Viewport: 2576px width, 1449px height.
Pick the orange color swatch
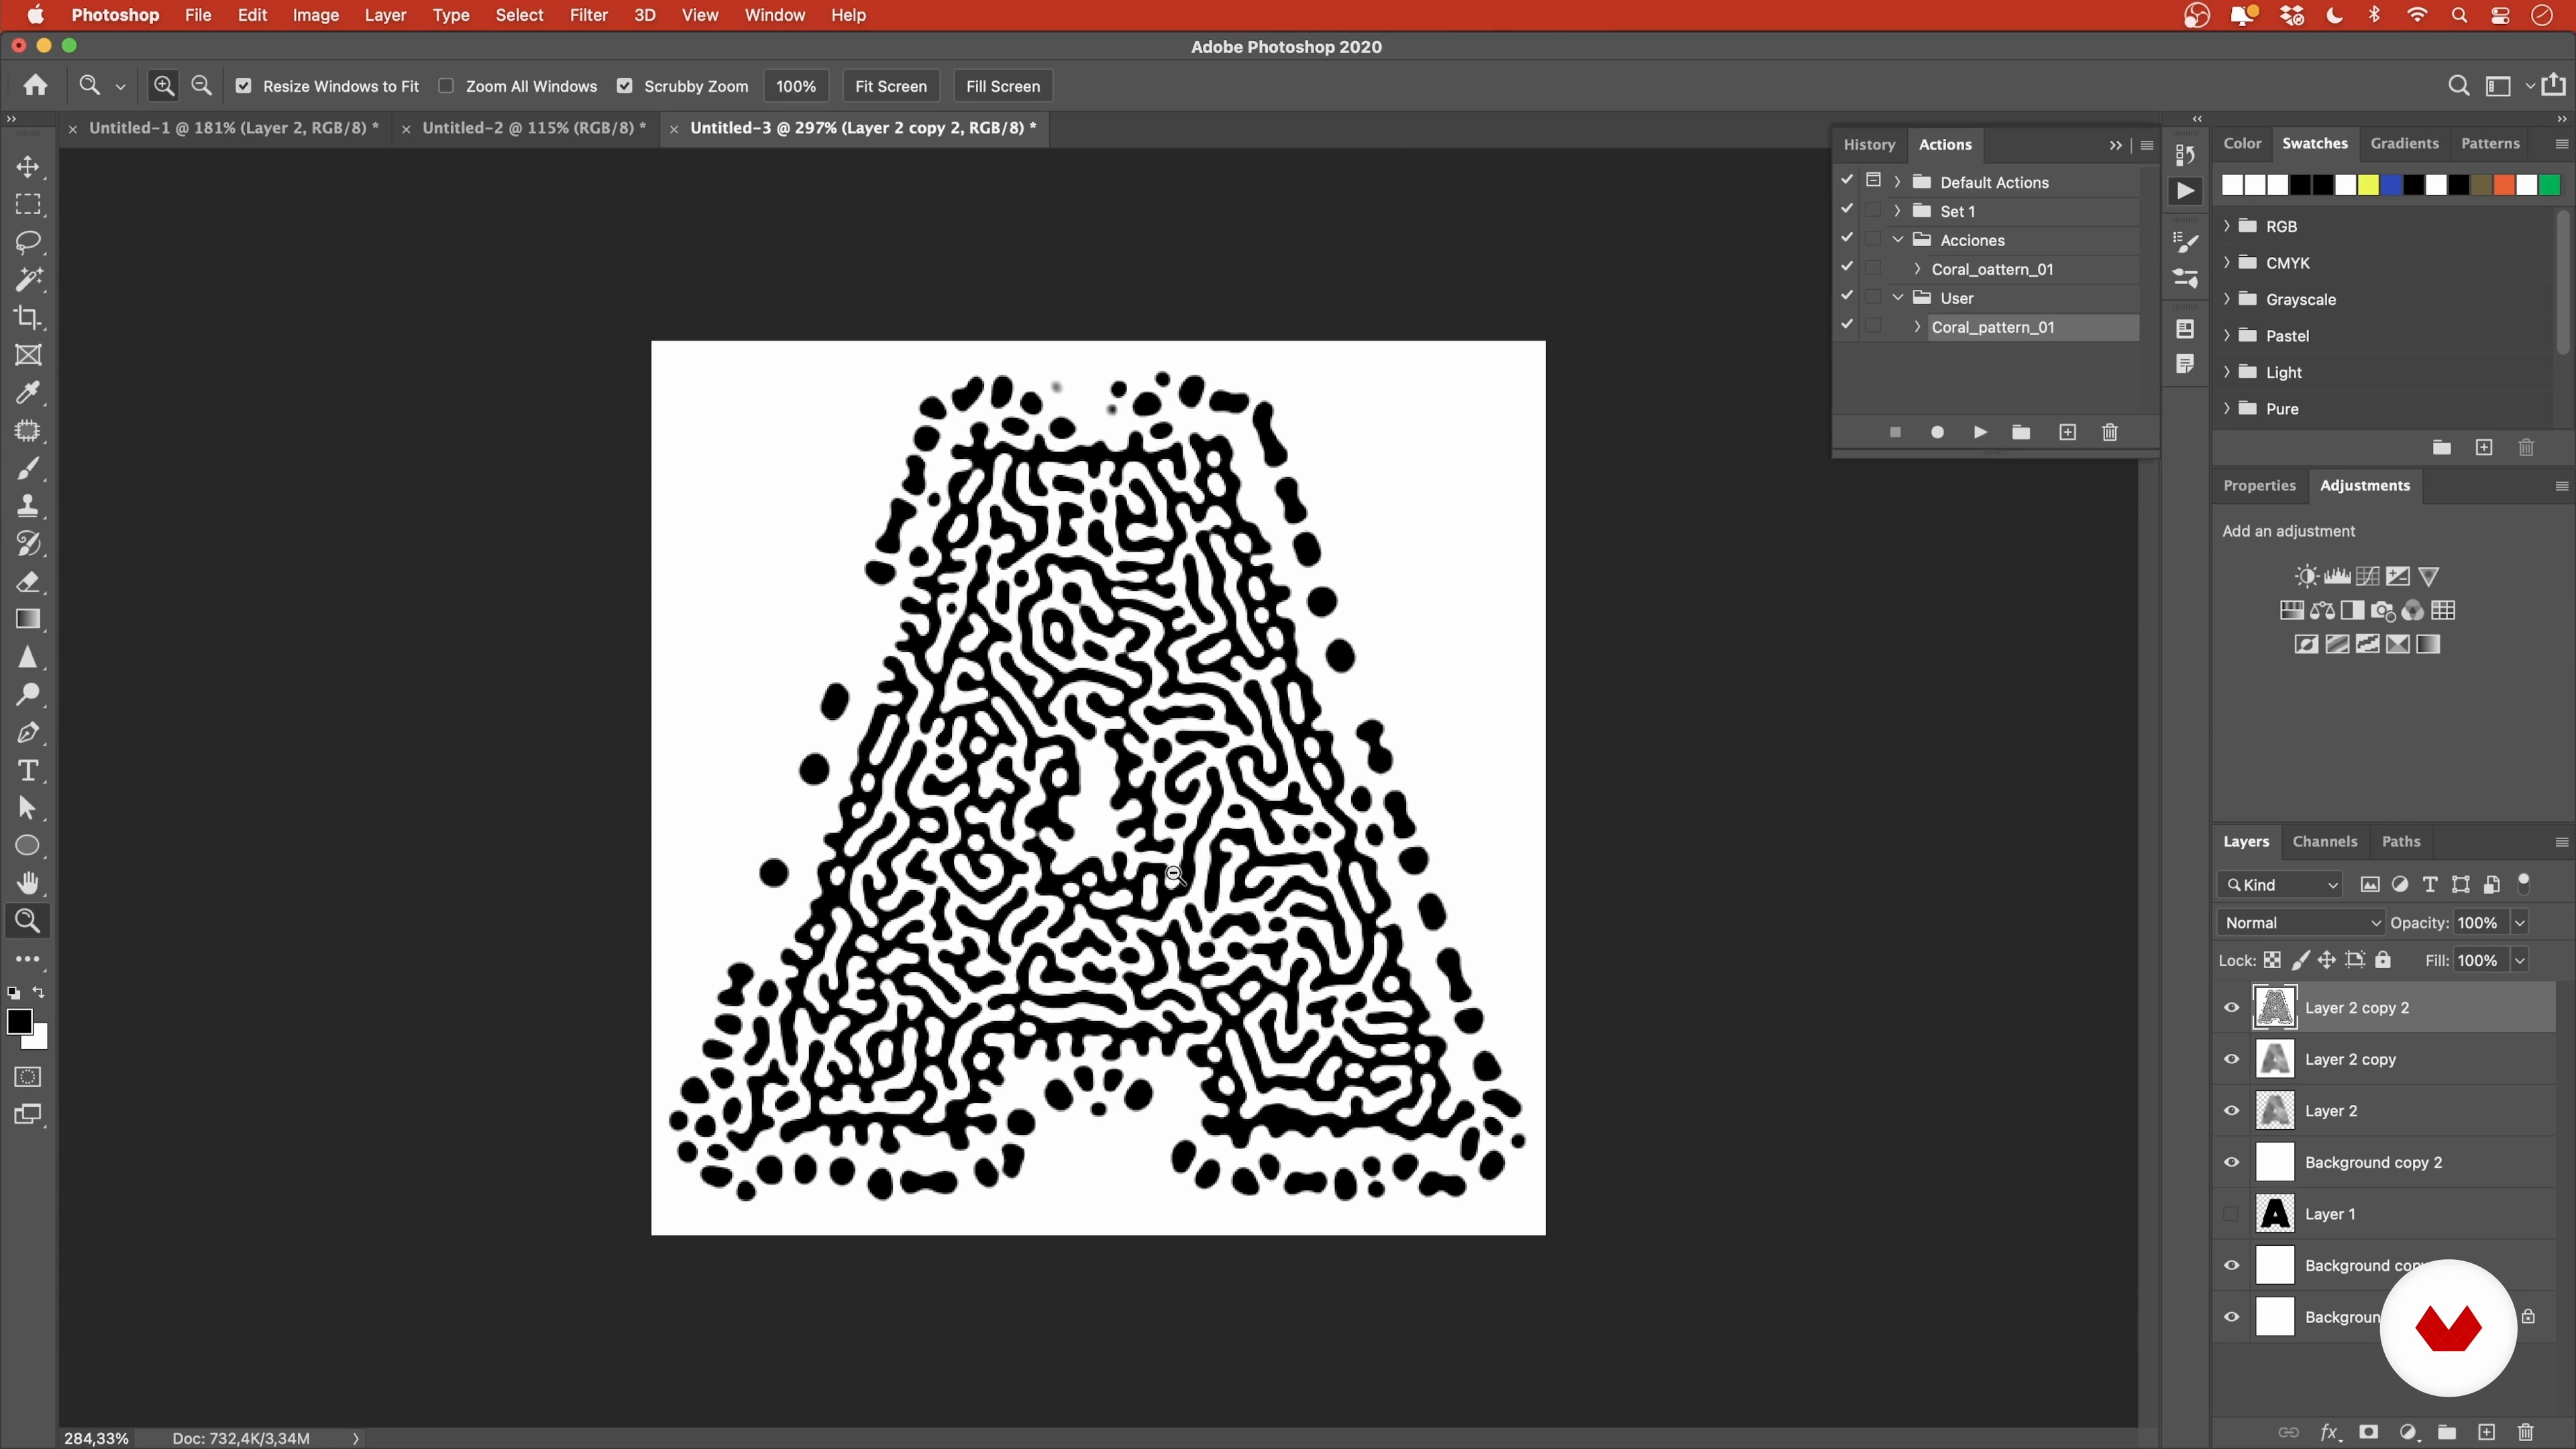point(2503,185)
